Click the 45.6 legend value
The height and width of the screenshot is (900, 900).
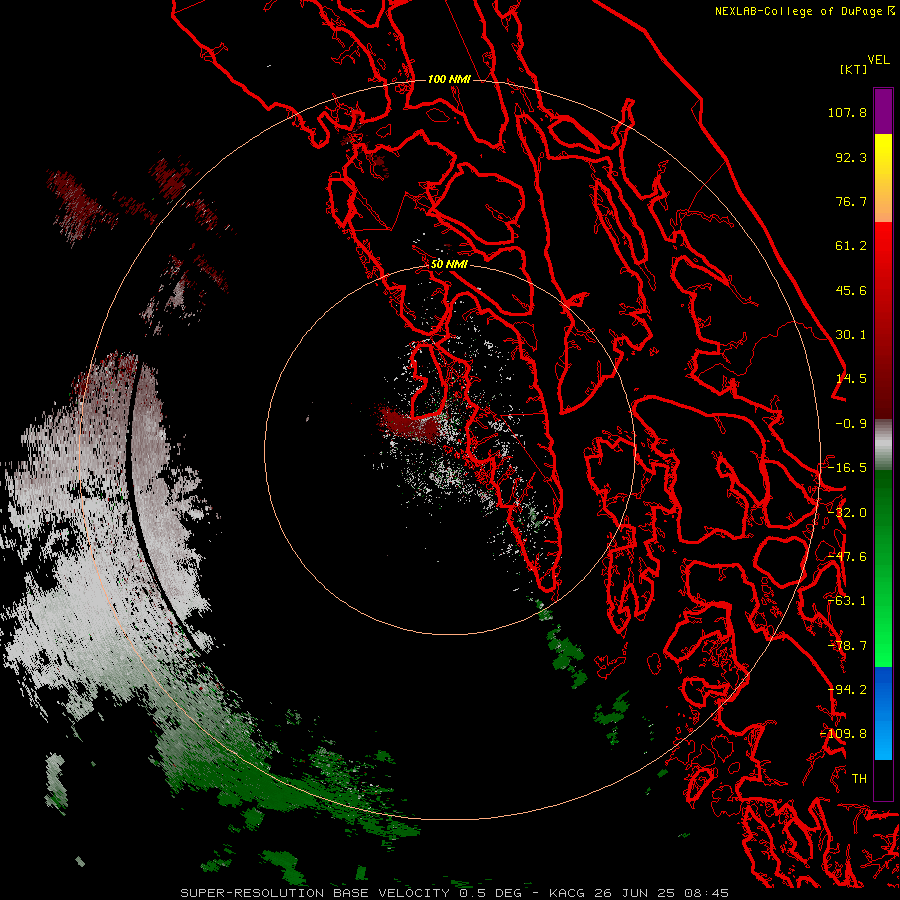click(851, 290)
